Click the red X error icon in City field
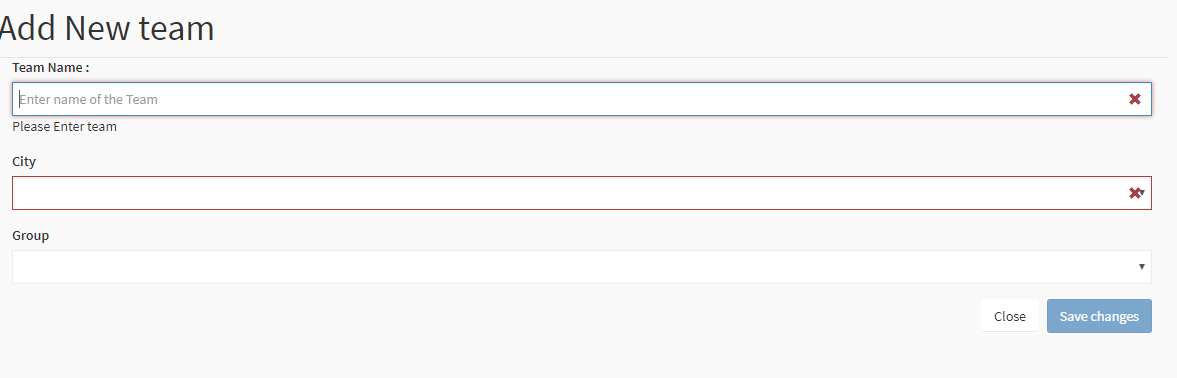1177x378 pixels. (x=1134, y=194)
